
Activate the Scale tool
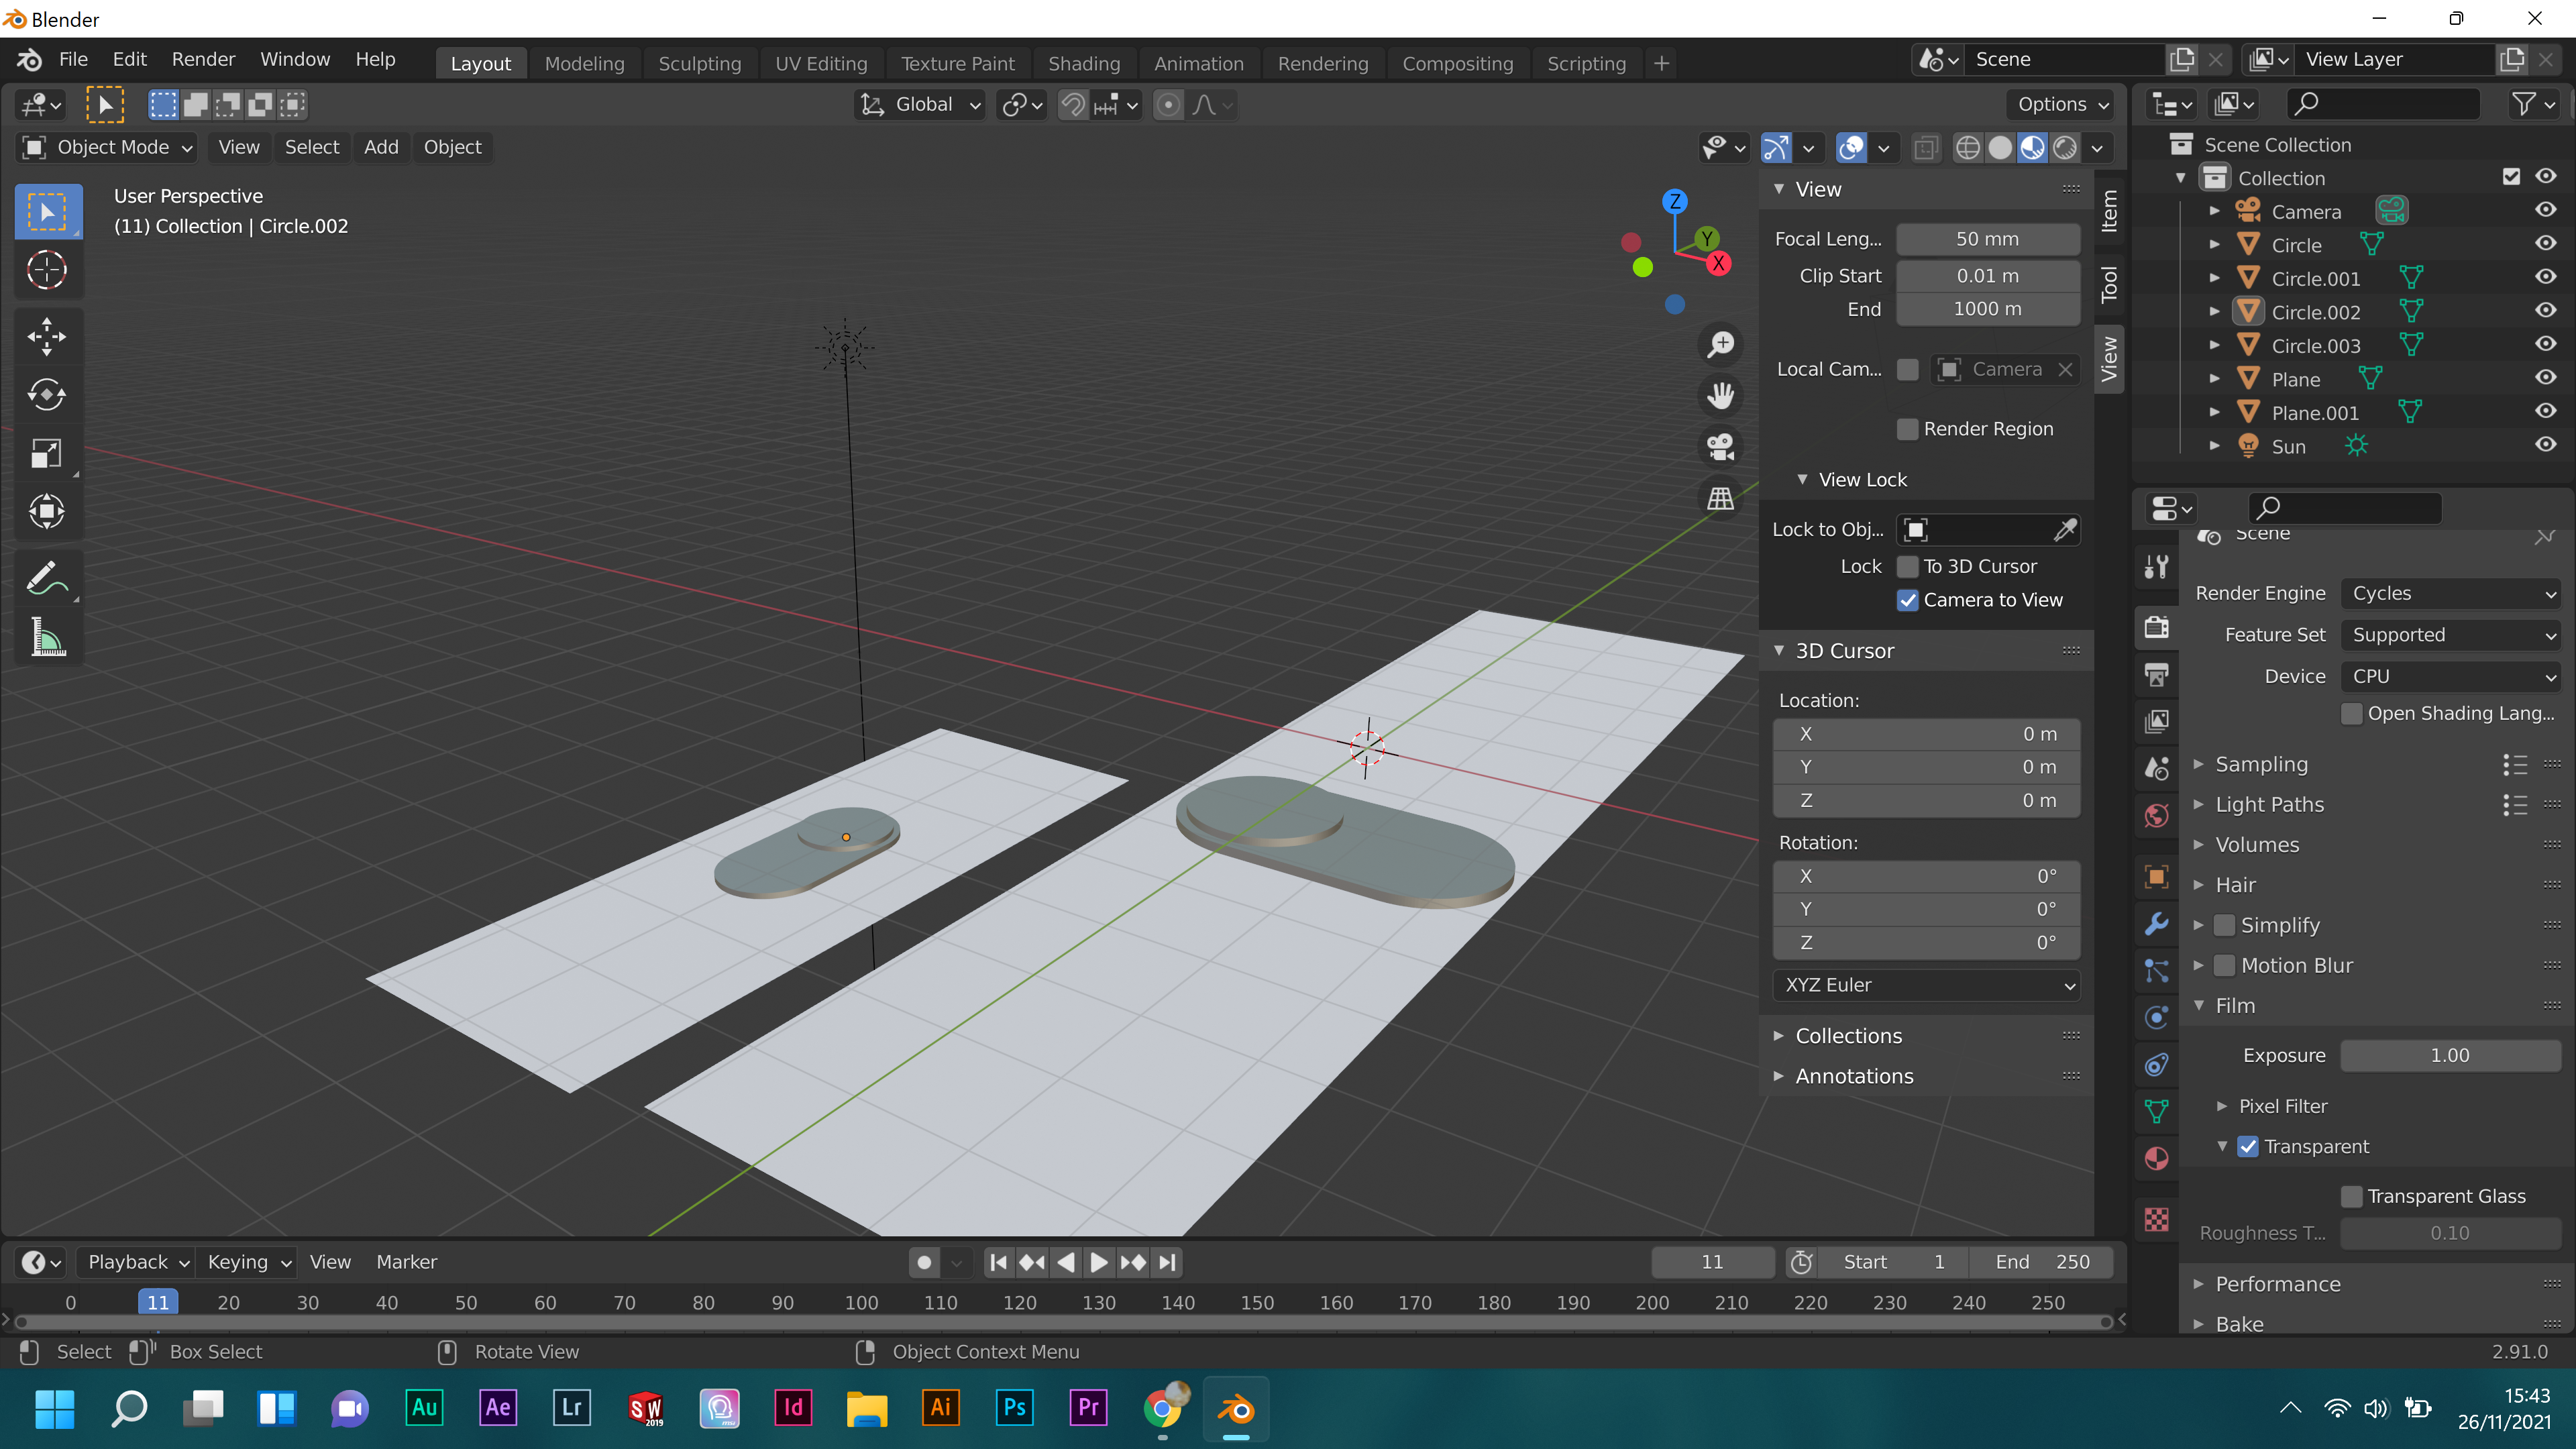47,454
